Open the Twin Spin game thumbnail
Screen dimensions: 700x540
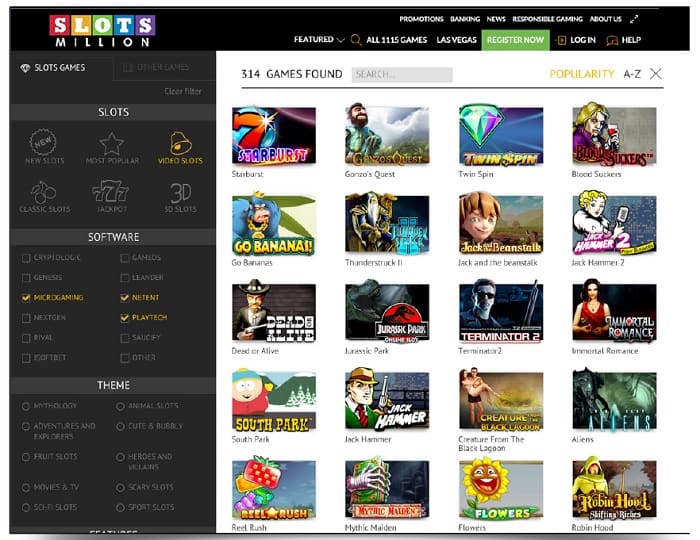501,136
